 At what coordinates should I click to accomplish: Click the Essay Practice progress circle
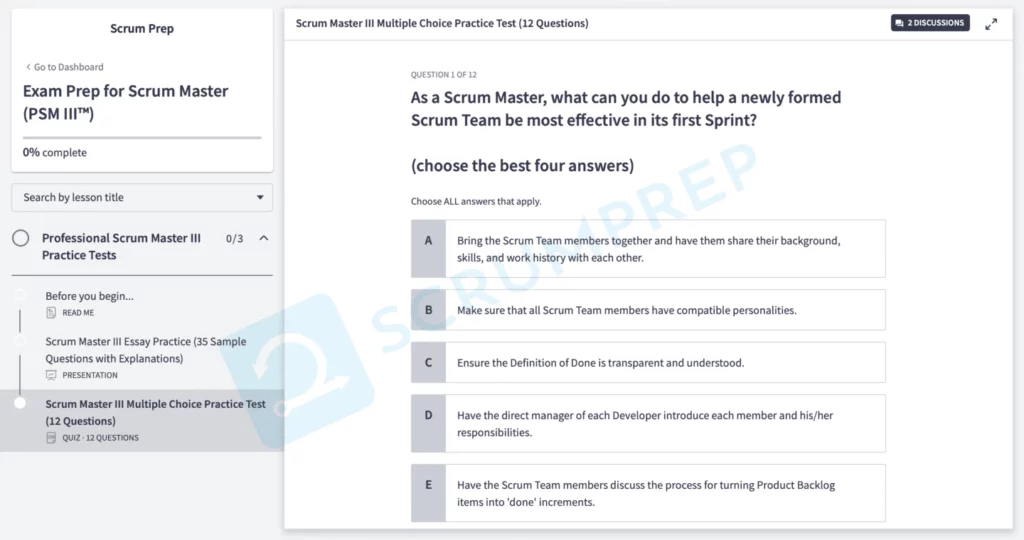click(x=19, y=341)
